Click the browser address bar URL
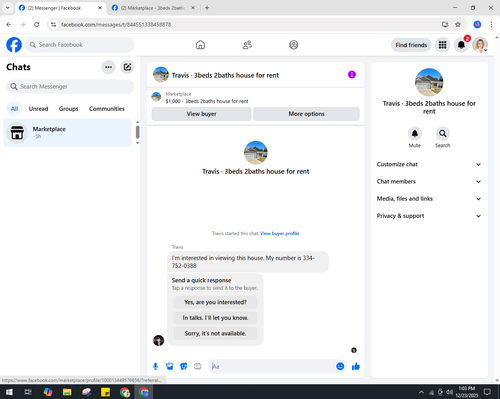The height and width of the screenshot is (399, 500). pyautogui.click(x=116, y=24)
